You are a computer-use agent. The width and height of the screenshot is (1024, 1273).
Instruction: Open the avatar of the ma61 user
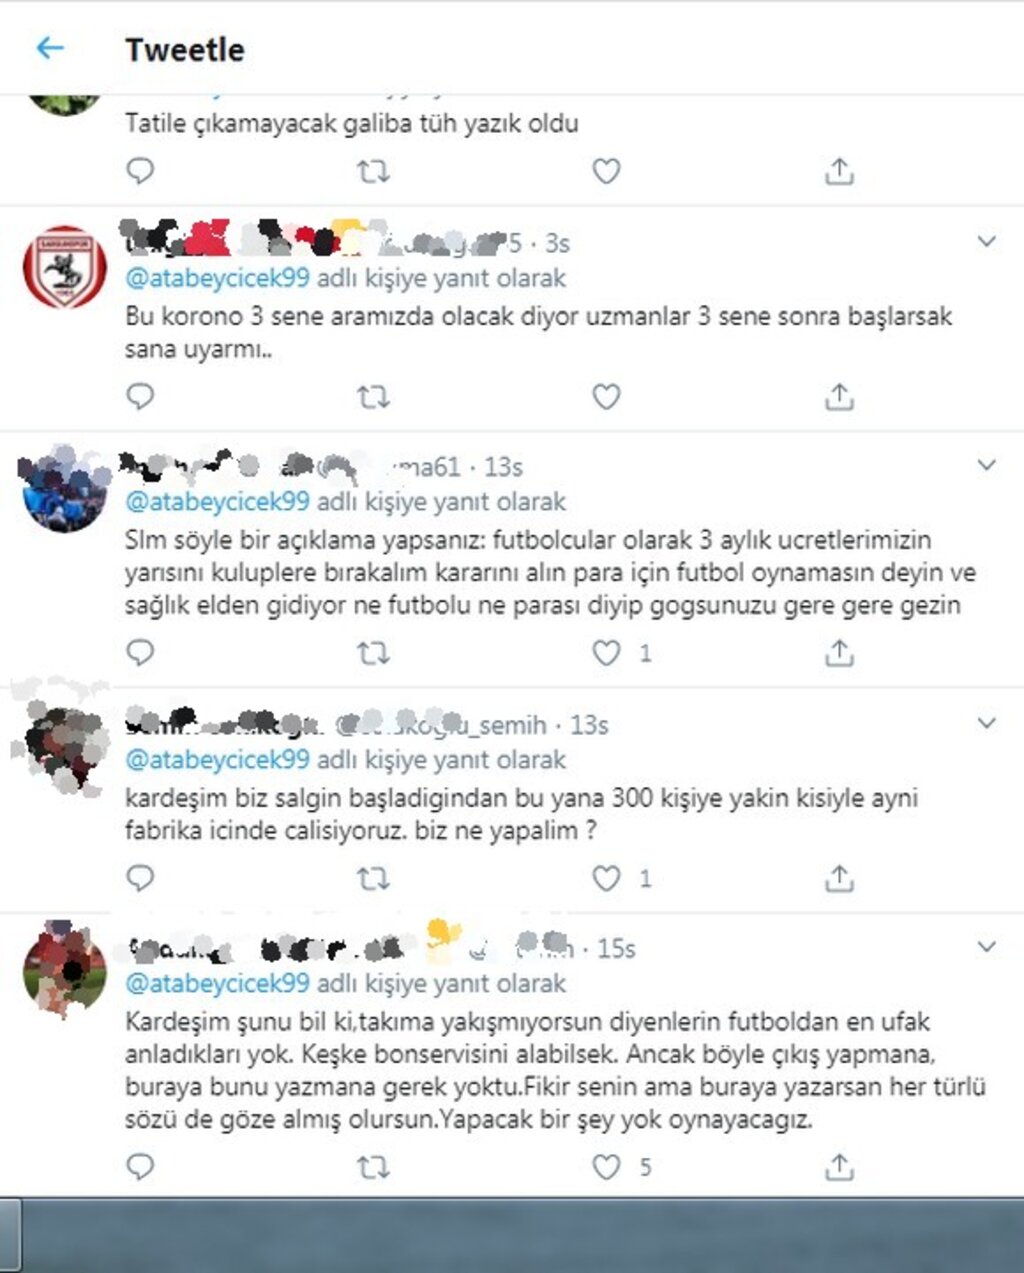click(x=65, y=490)
